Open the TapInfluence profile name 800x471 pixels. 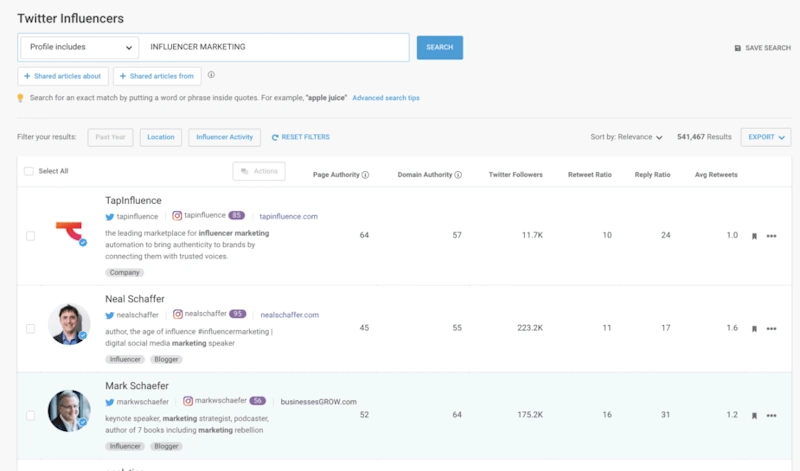pyautogui.click(x=133, y=201)
